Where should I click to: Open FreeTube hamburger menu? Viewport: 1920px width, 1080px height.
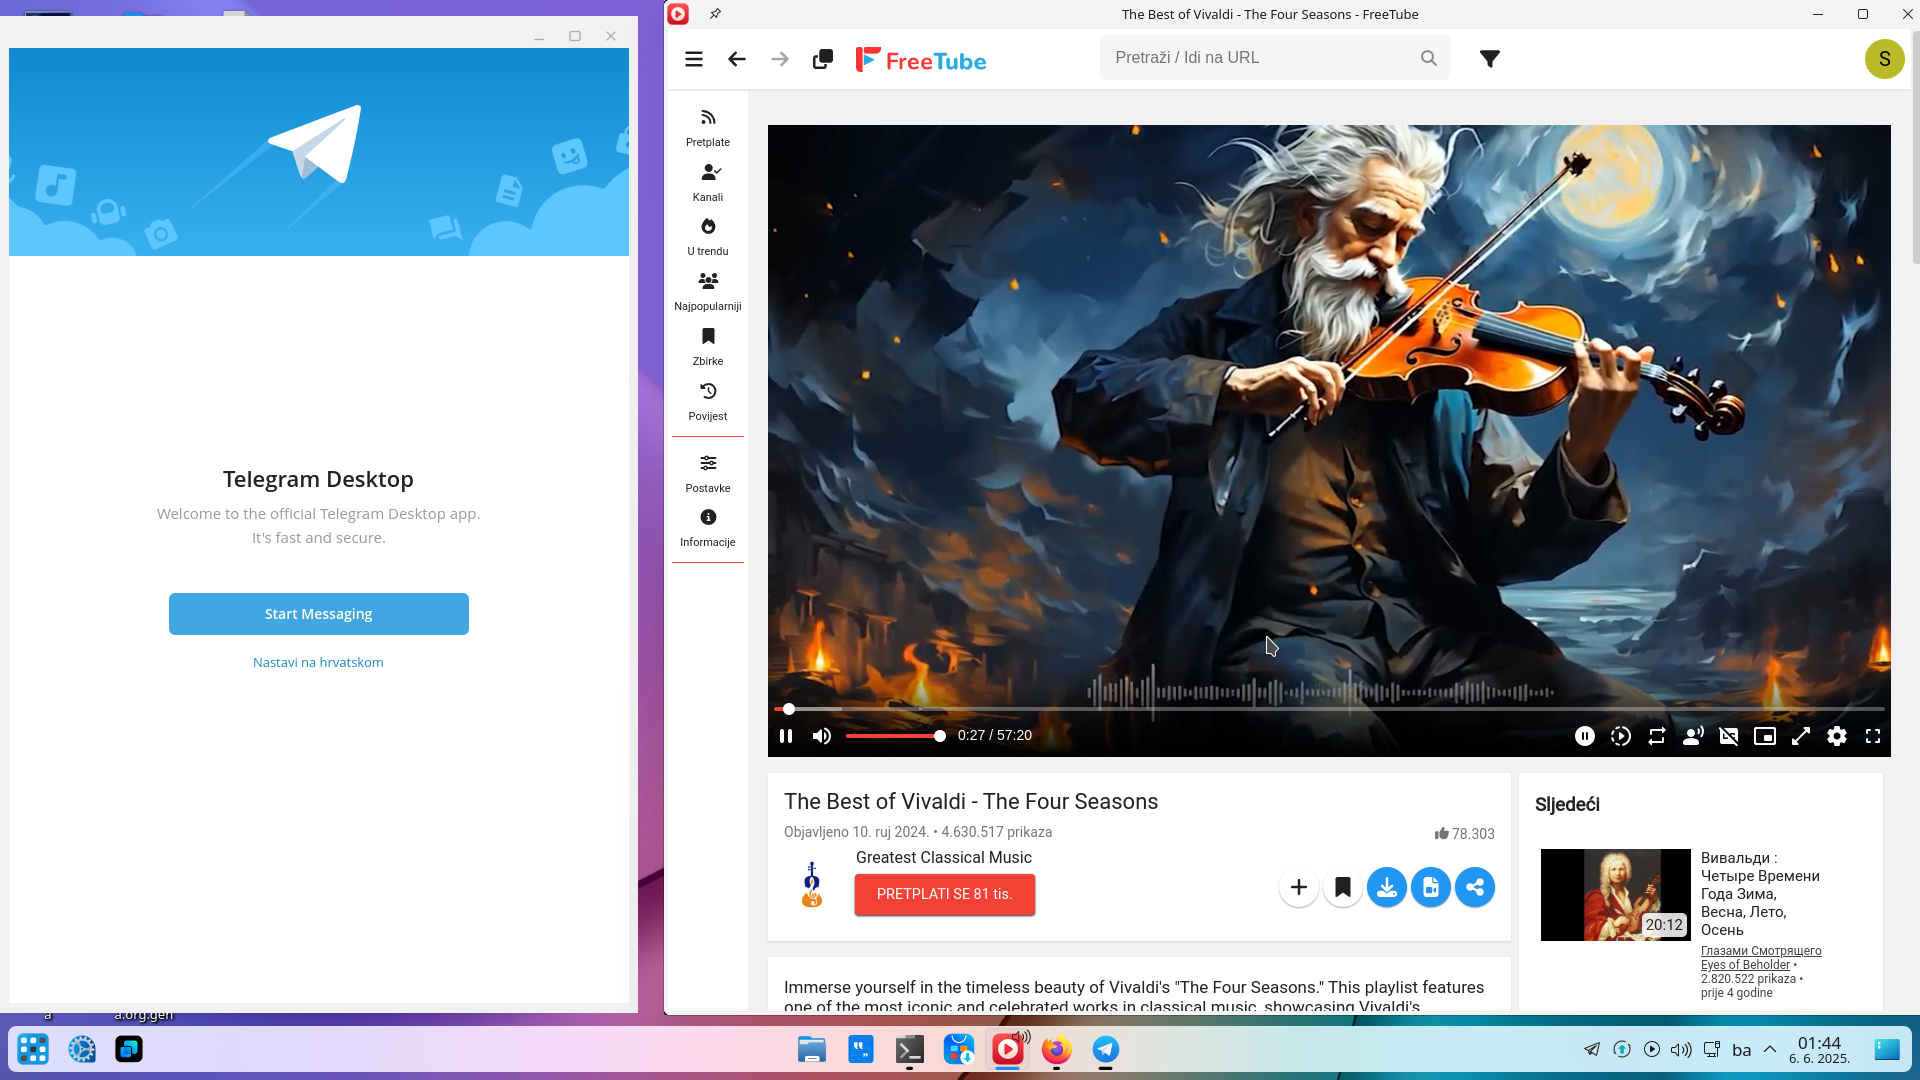tap(693, 59)
